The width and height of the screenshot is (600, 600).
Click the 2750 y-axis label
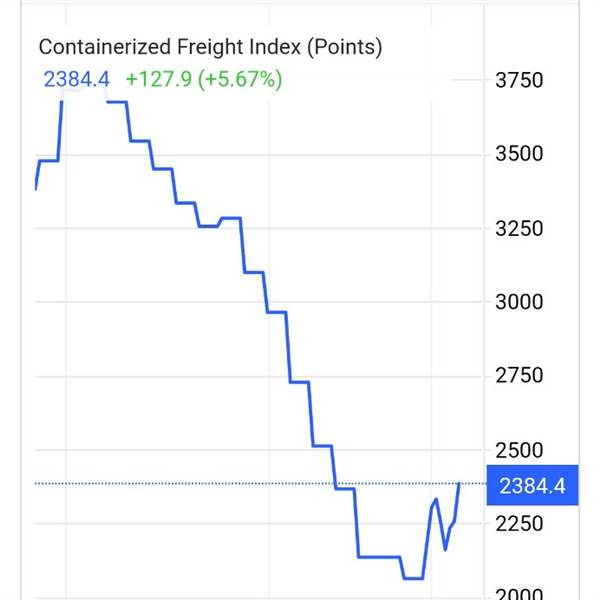coord(519,376)
